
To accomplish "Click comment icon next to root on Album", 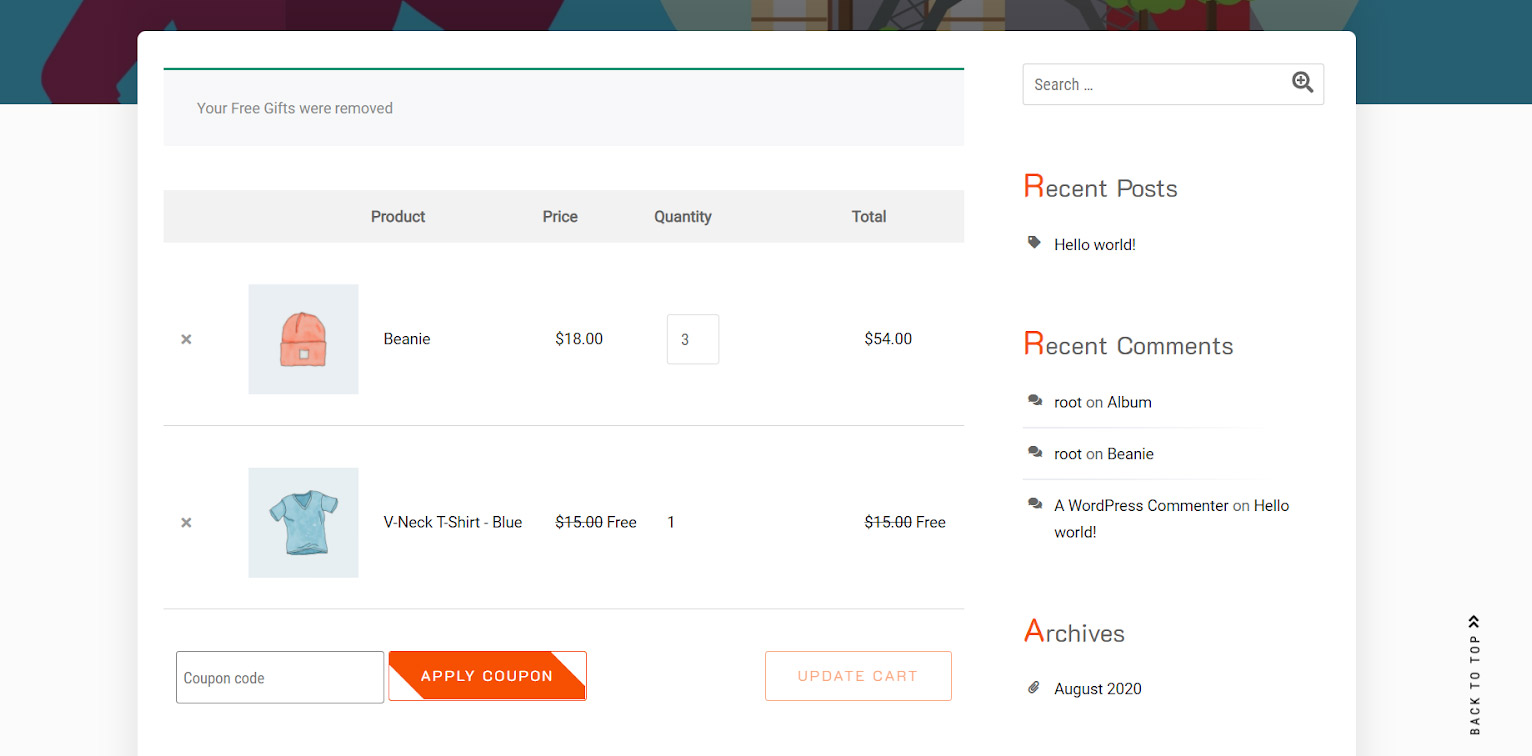I will pos(1035,401).
